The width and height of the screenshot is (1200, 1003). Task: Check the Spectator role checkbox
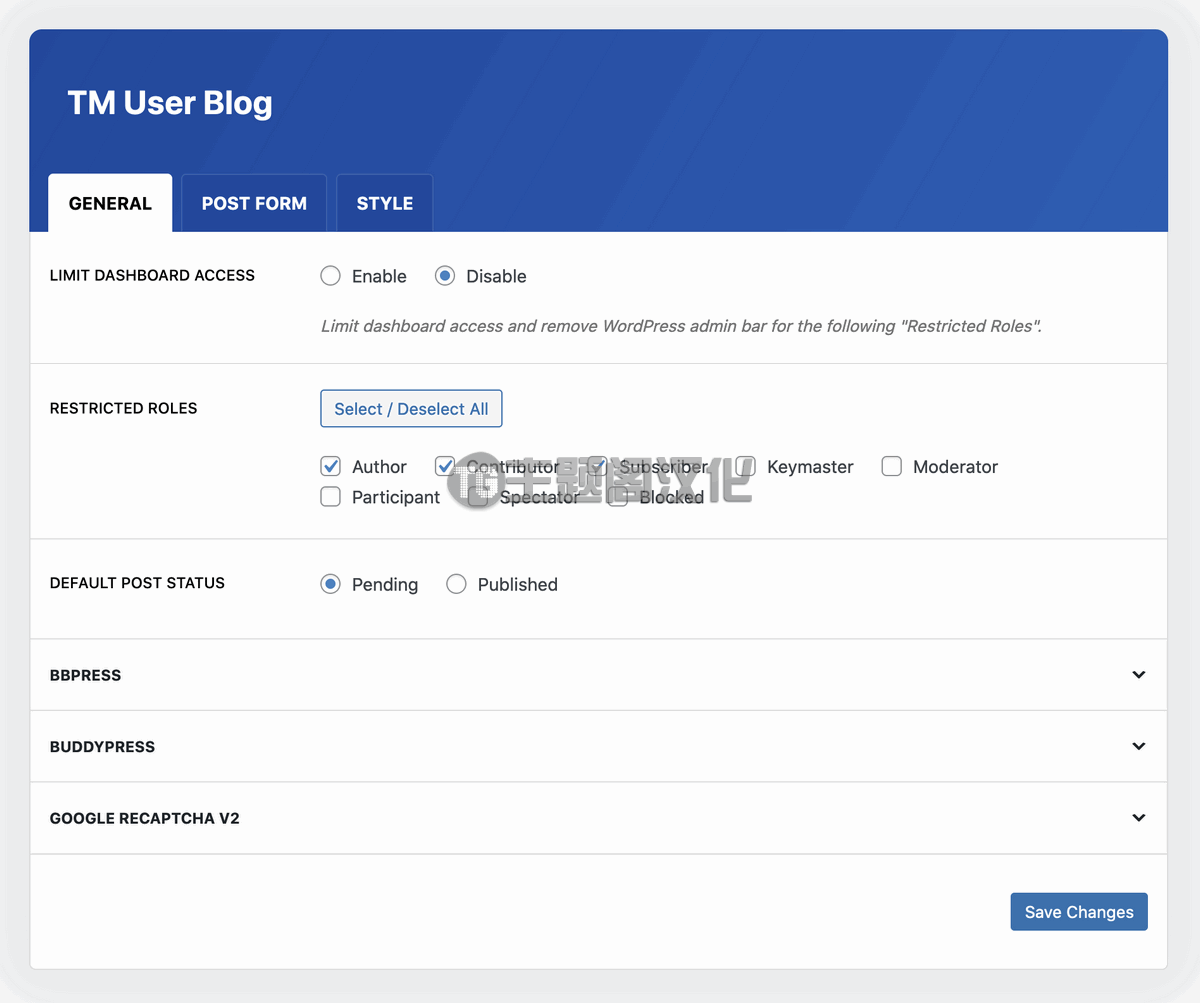click(478, 496)
